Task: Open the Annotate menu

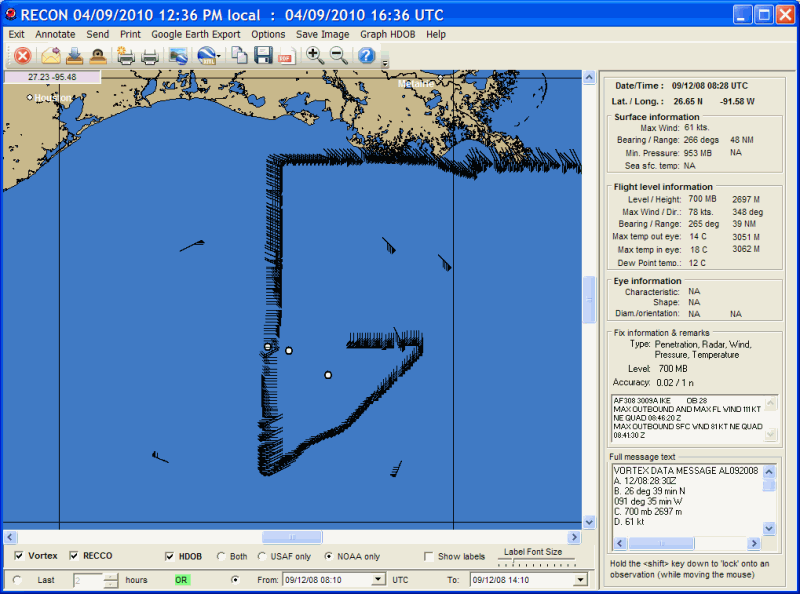Action: (x=55, y=34)
